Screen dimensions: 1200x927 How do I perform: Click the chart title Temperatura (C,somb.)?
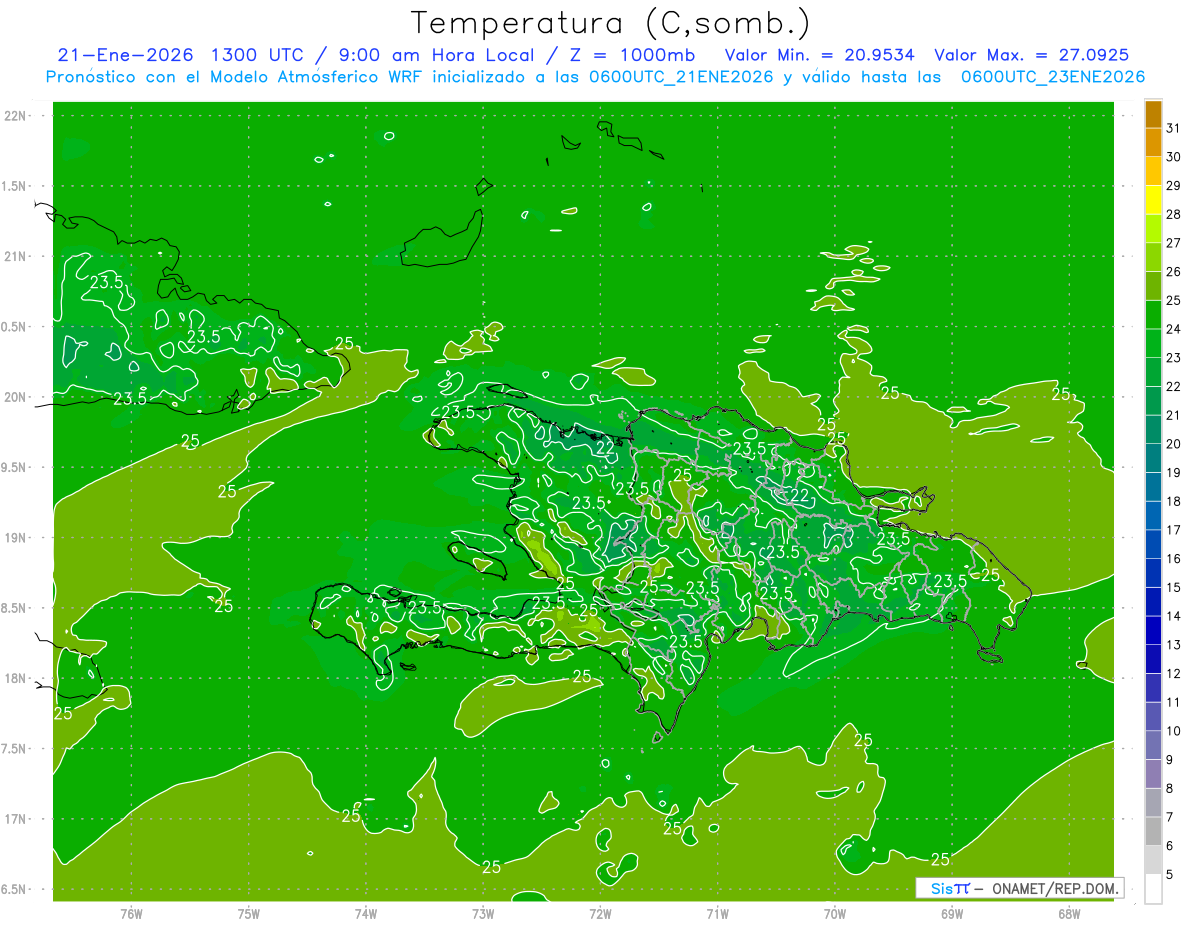[x=609, y=23]
